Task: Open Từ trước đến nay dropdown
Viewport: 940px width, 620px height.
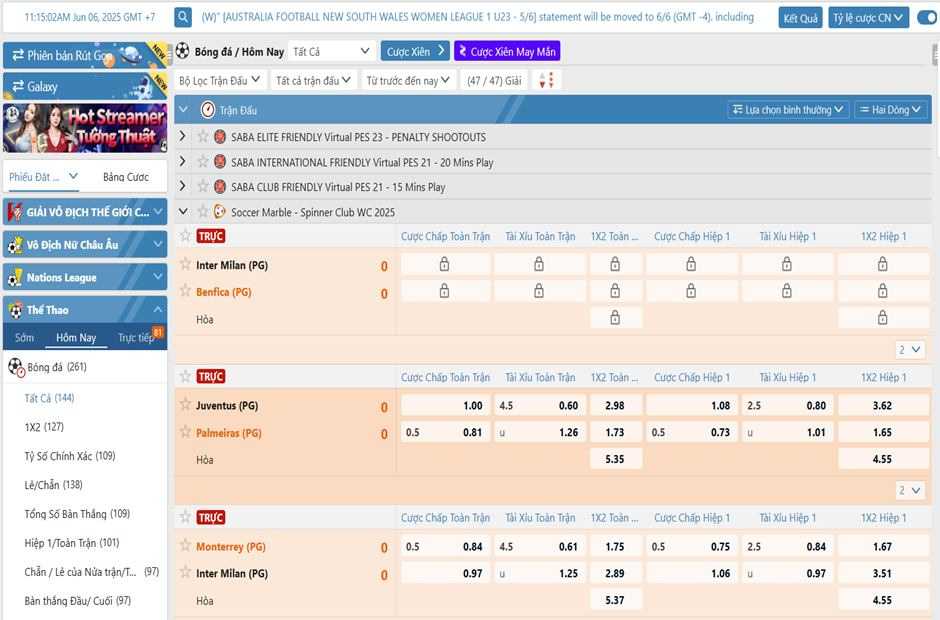Action: (408, 80)
